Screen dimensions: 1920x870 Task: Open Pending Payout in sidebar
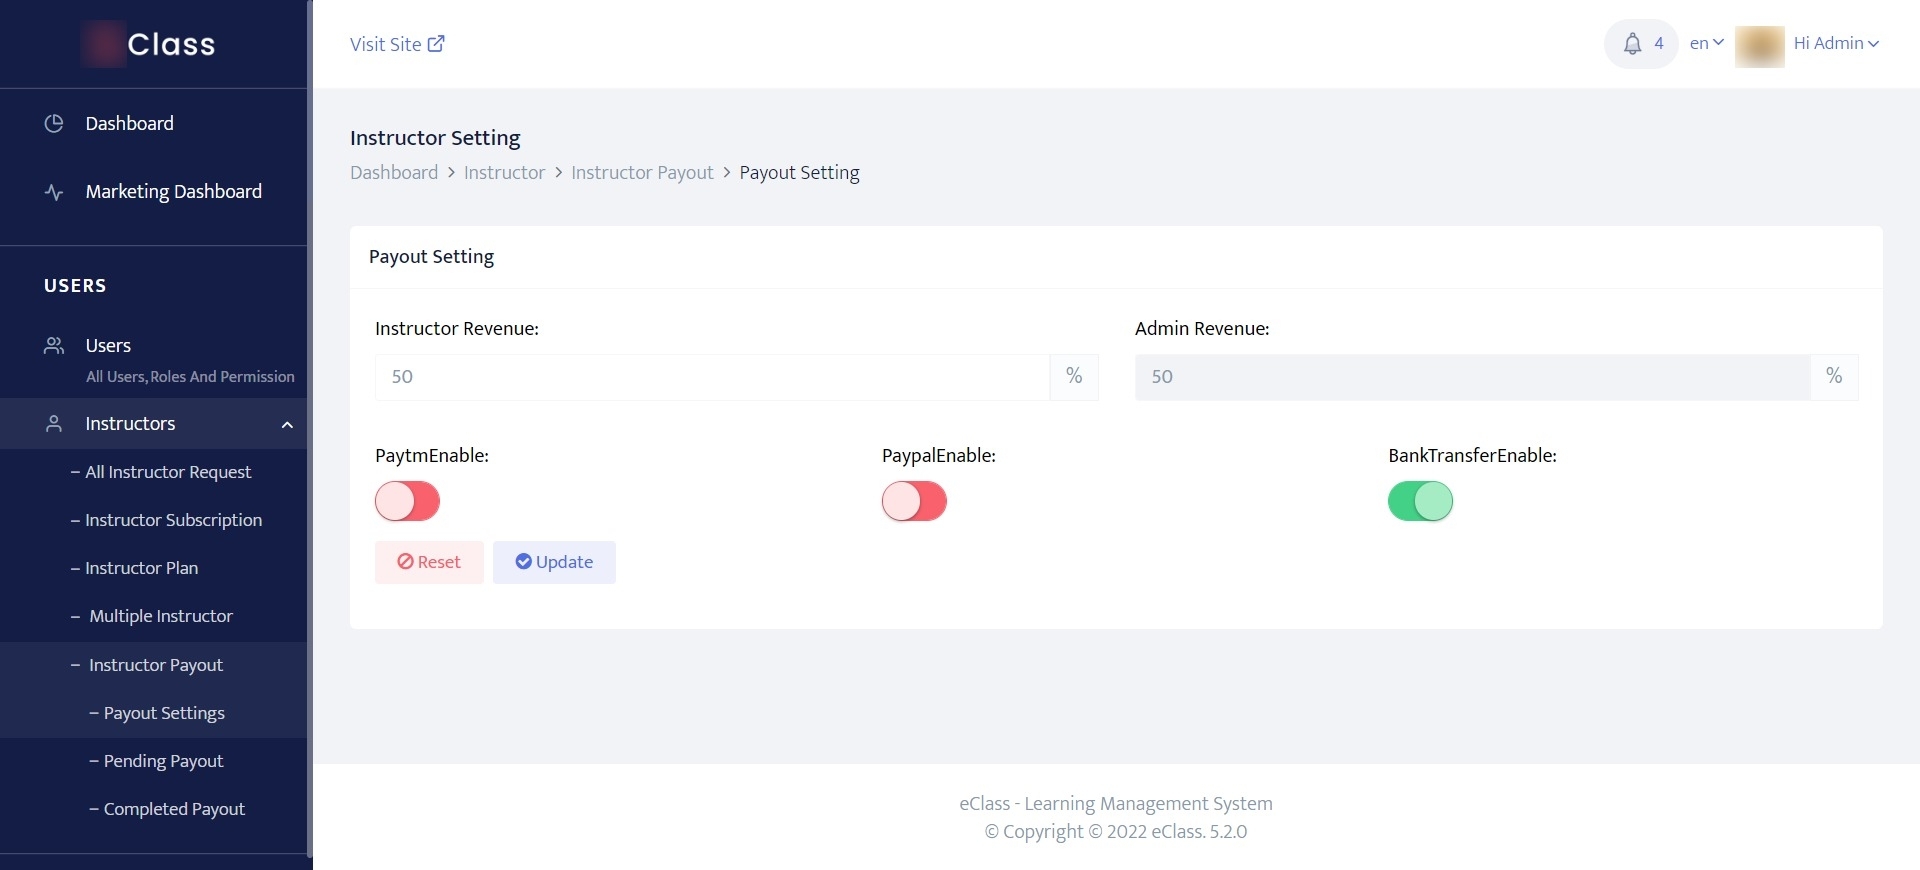(x=163, y=761)
